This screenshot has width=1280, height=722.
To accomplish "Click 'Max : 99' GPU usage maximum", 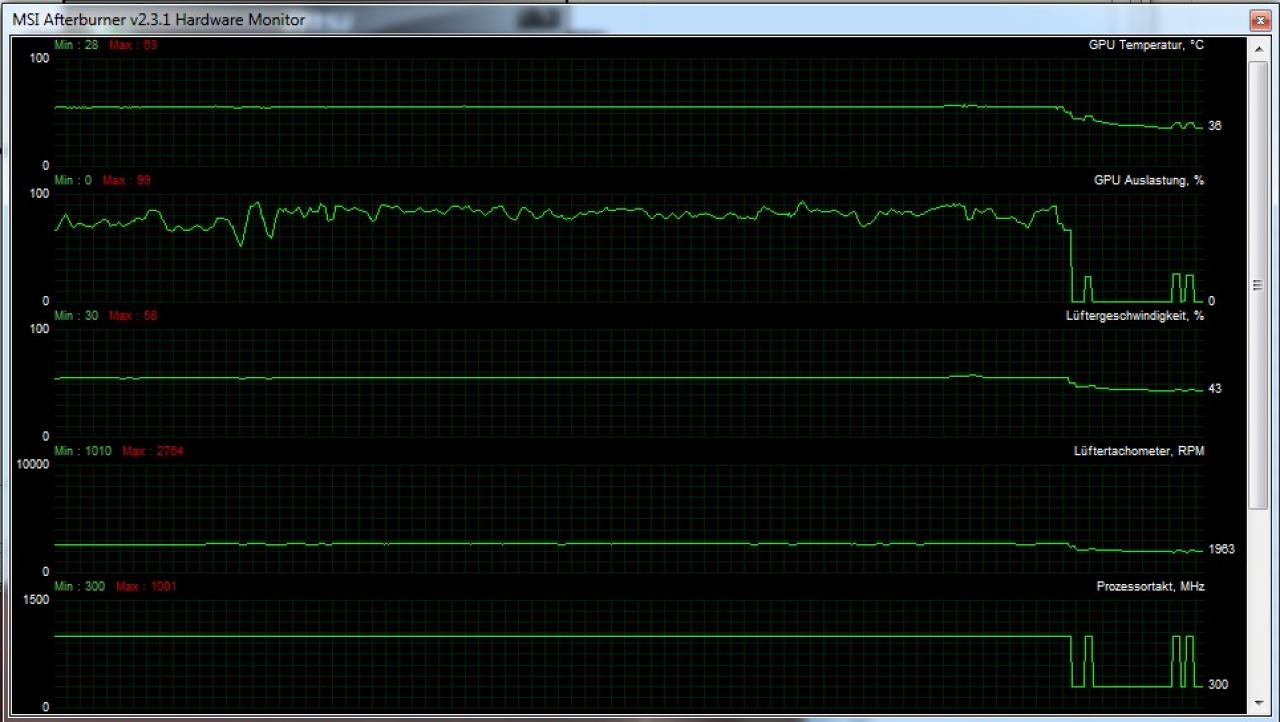I will (x=126, y=180).
